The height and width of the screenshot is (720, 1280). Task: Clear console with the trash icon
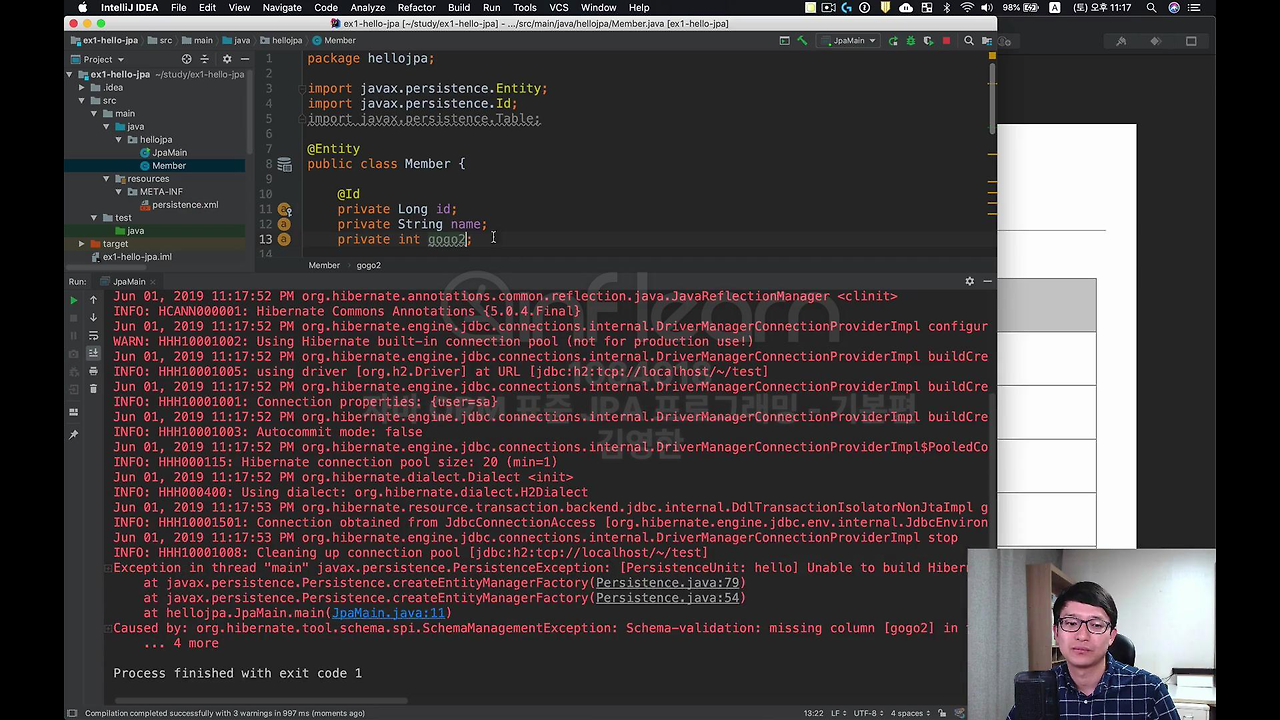pyautogui.click(x=93, y=388)
